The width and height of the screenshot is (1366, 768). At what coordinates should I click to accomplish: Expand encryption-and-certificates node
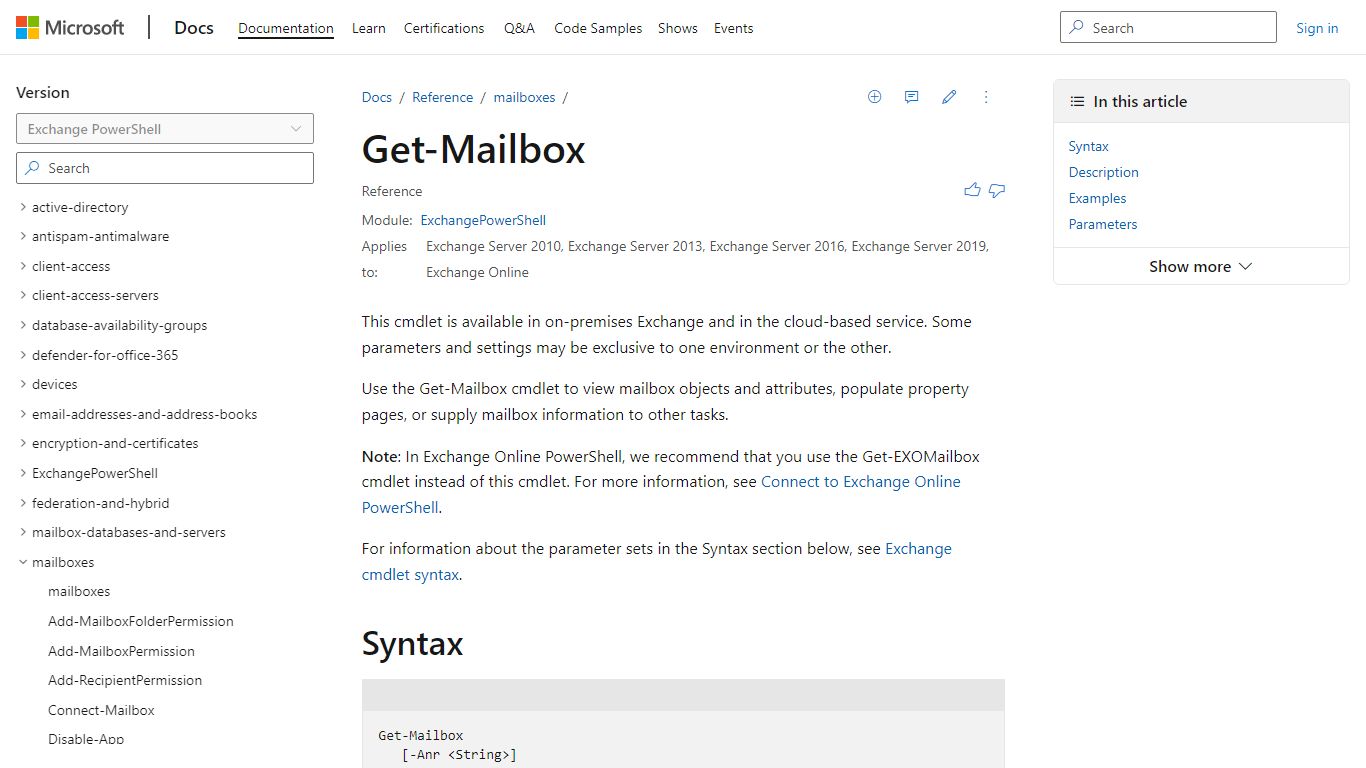click(x=23, y=443)
